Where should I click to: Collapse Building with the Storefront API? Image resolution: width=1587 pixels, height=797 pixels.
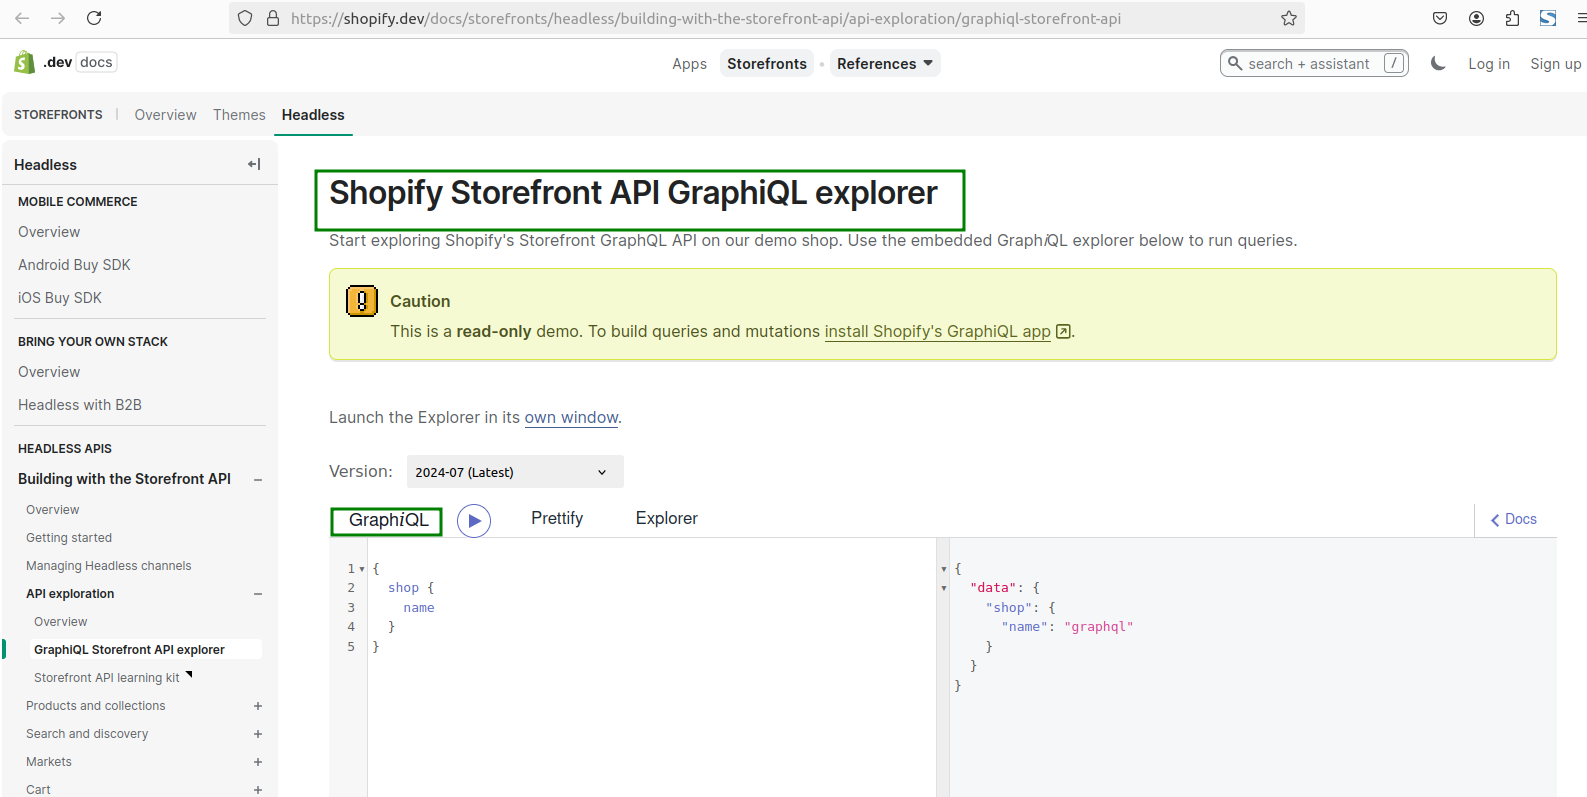tap(258, 480)
